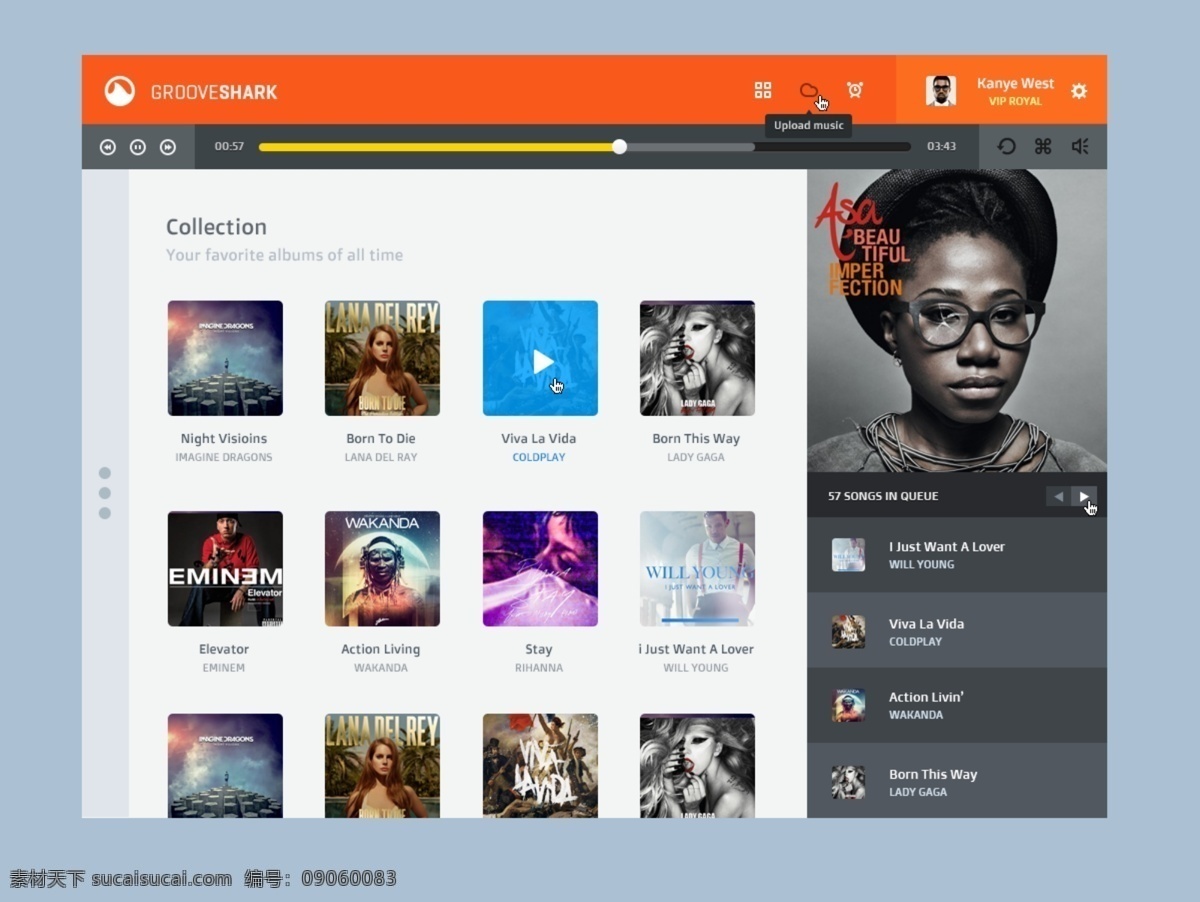Image resolution: width=1200 pixels, height=902 pixels.
Task: Play "Born This Way" queue row
Action: tap(957, 781)
